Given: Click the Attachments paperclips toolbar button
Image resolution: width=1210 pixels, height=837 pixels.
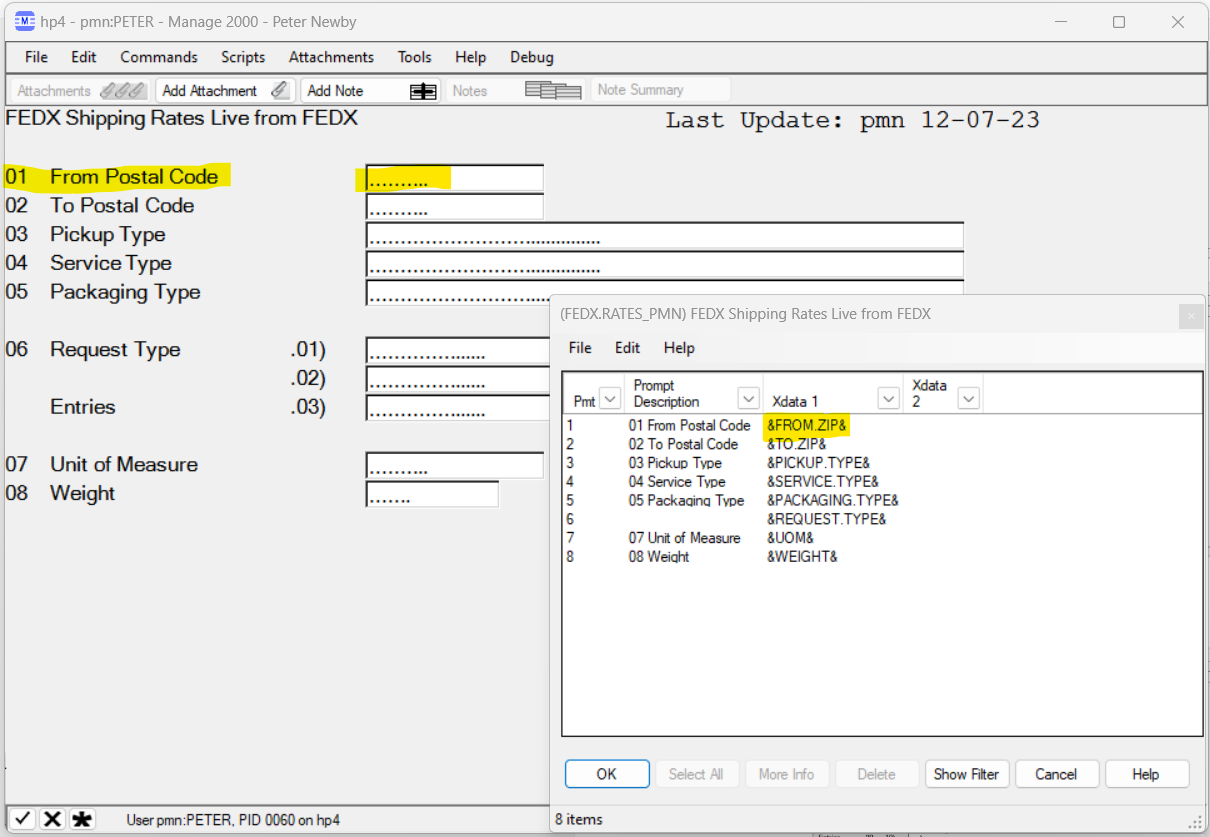Looking at the screenshot, I should pos(81,90).
